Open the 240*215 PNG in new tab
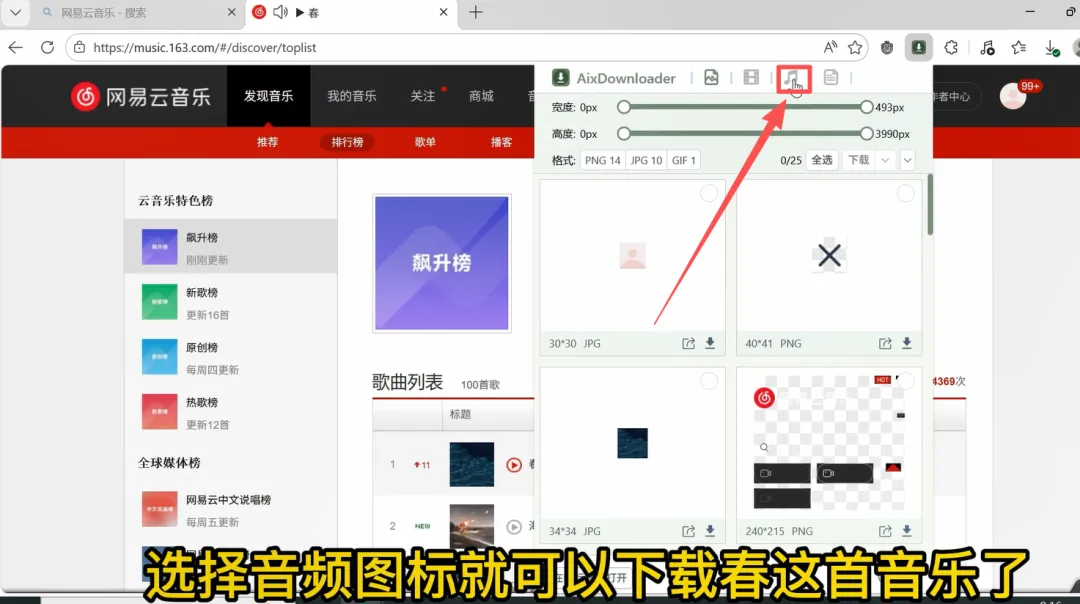Screen dimensions: 1080x604 [x=885, y=531]
